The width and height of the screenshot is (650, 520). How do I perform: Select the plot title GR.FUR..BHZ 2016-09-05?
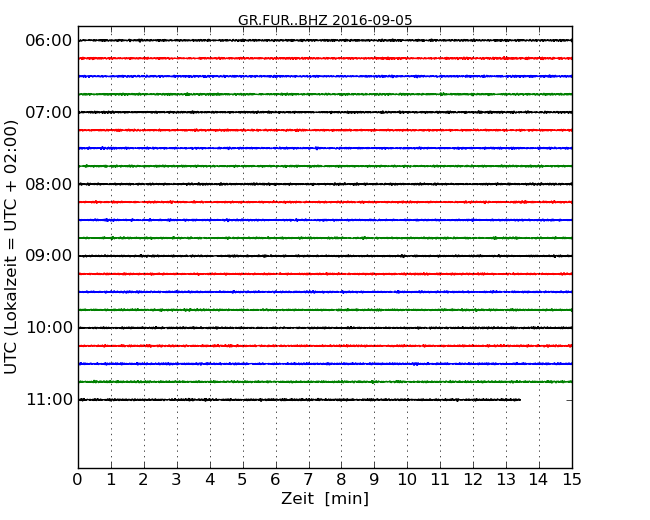click(x=325, y=20)
